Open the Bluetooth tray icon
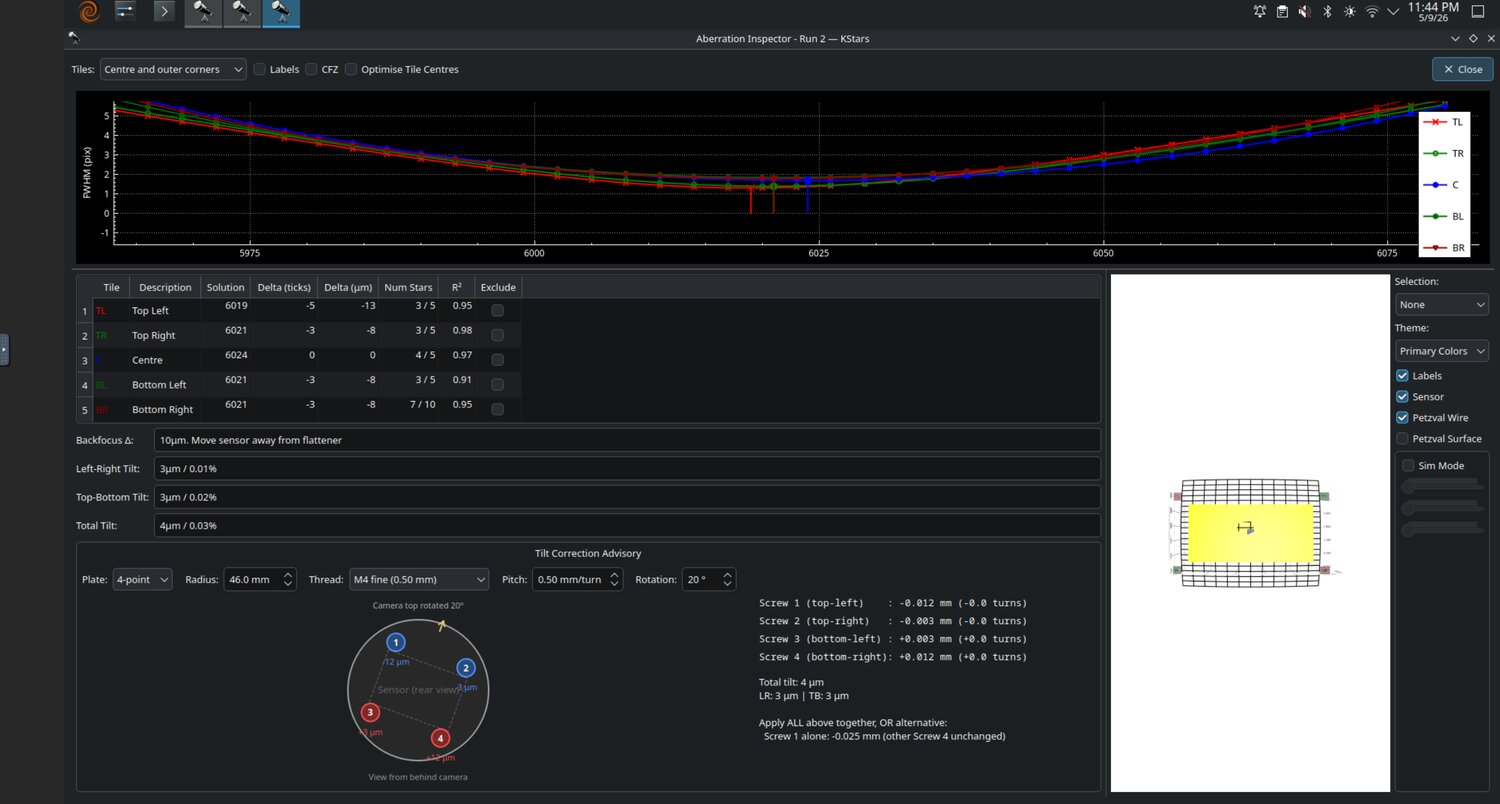 point(1328,12)
